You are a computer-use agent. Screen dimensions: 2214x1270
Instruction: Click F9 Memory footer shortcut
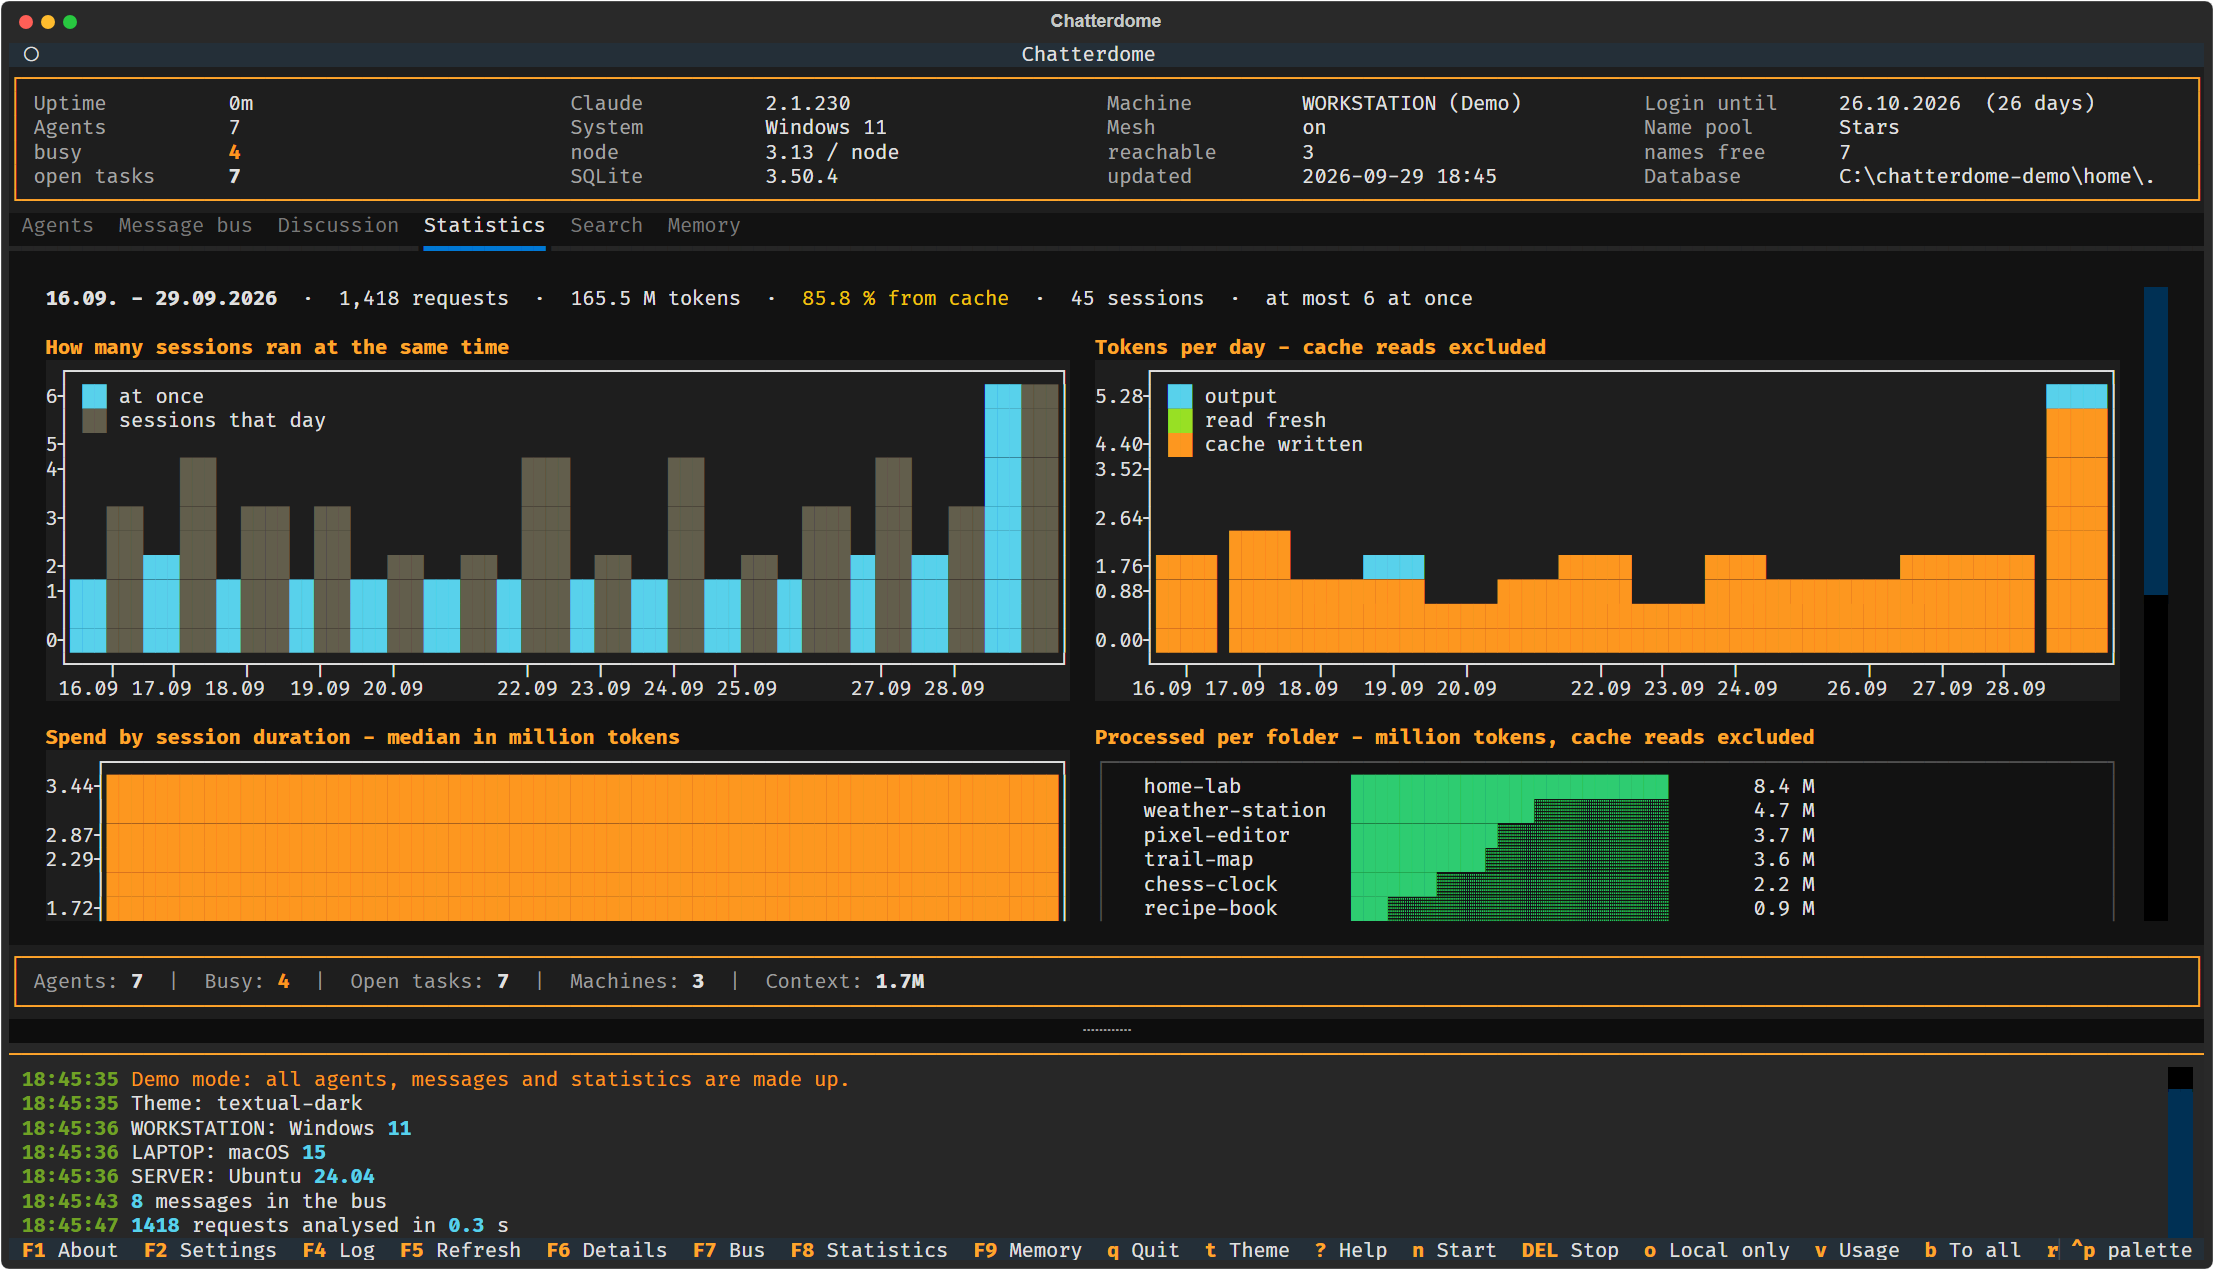pyautogui.click(x=1028, y=1250)
